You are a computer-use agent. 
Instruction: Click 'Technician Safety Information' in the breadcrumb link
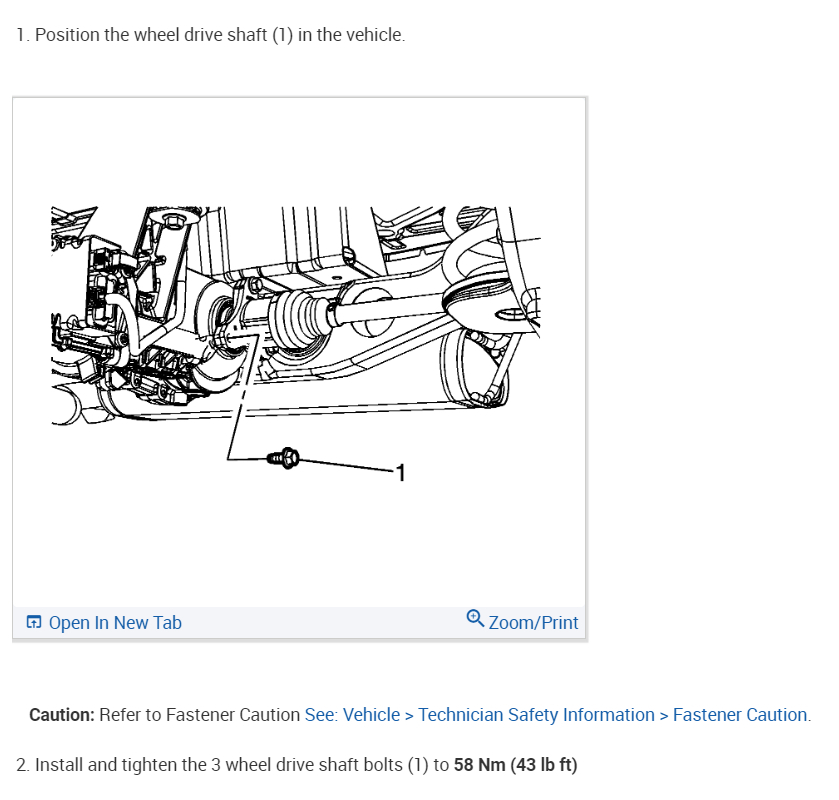pyautogui.click(x=536, y=714)
